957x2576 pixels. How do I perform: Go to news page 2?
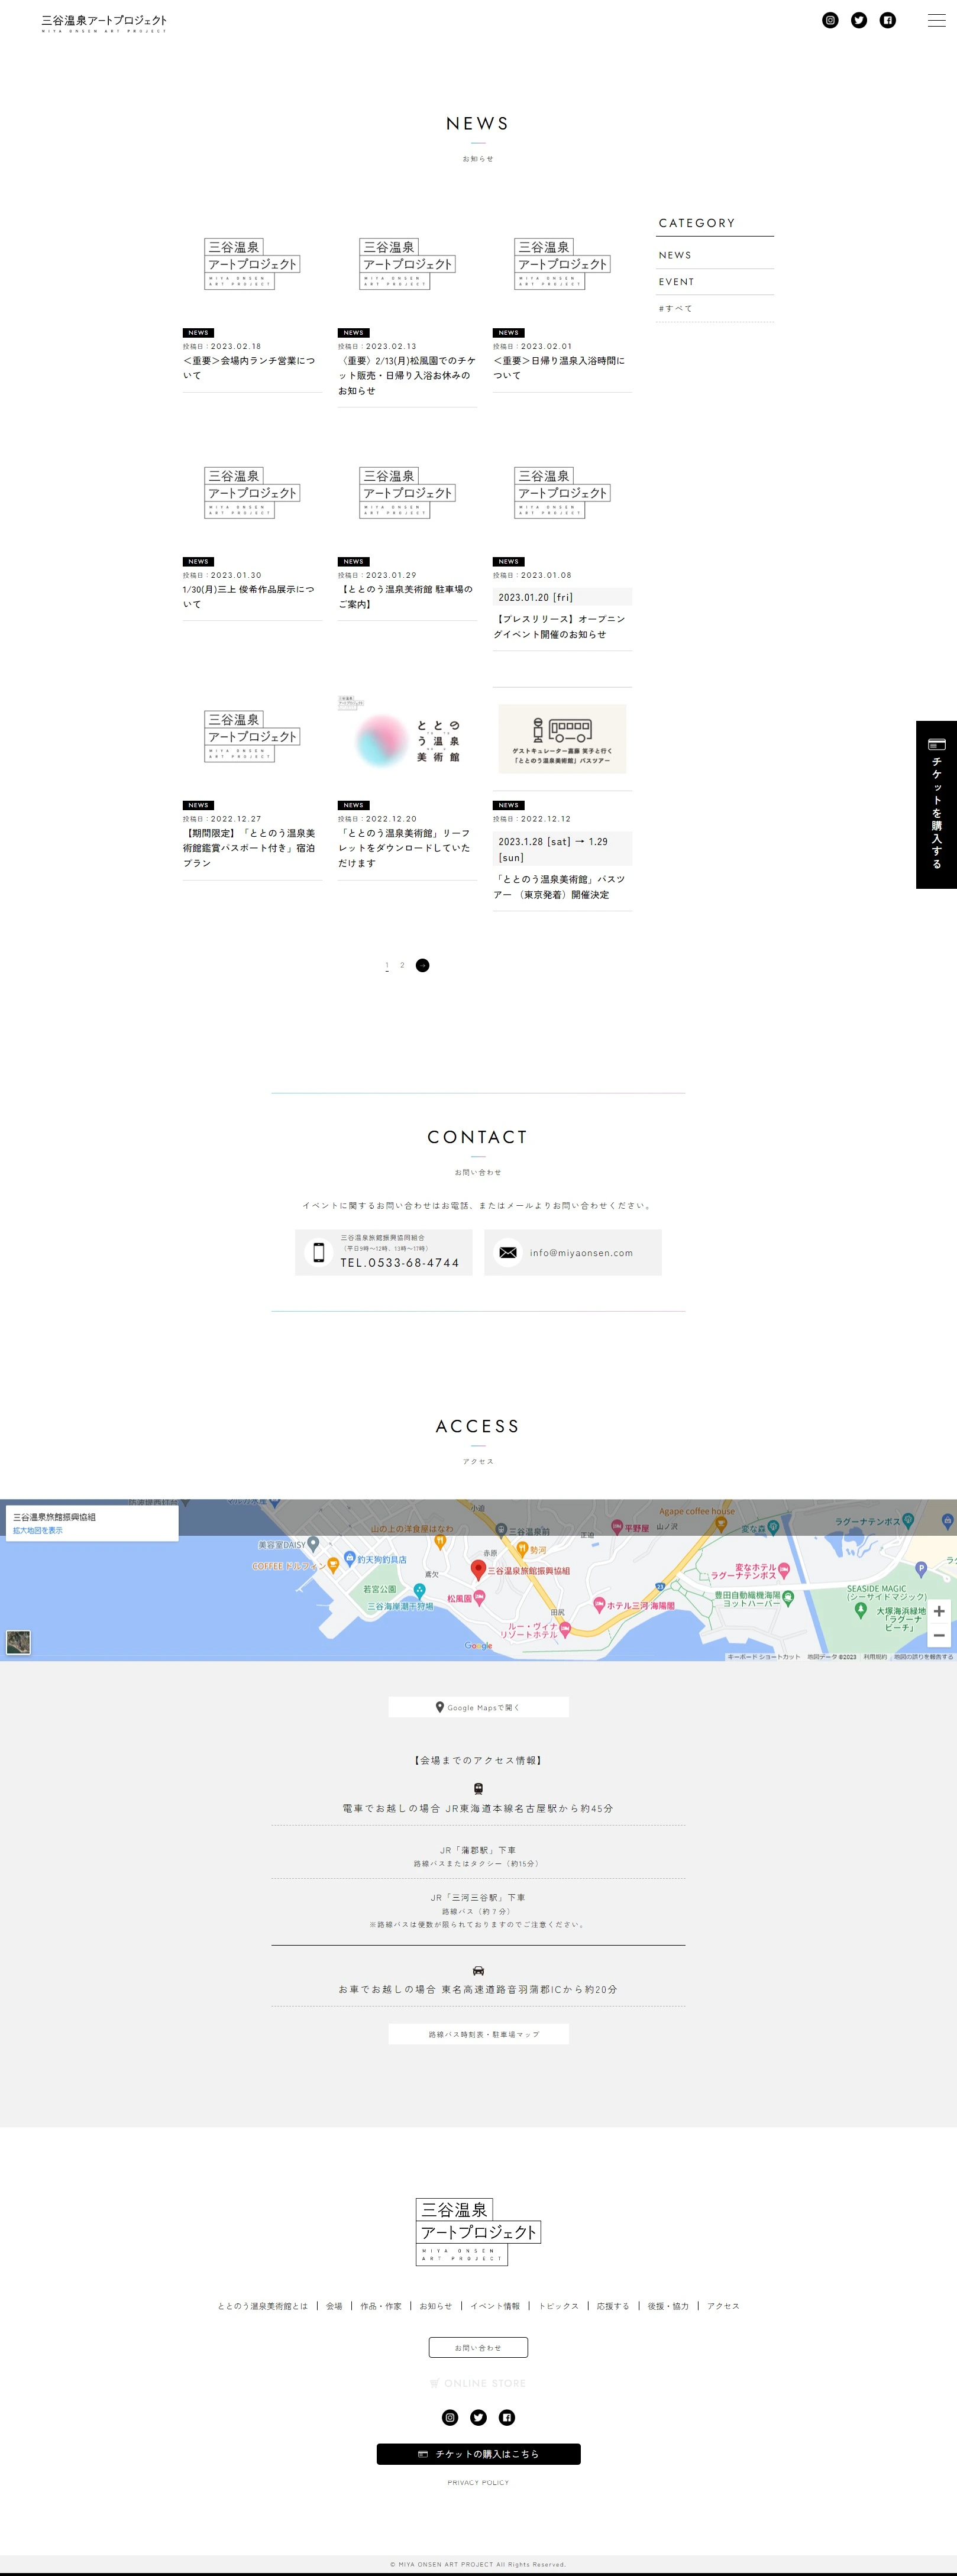point(402,965)
